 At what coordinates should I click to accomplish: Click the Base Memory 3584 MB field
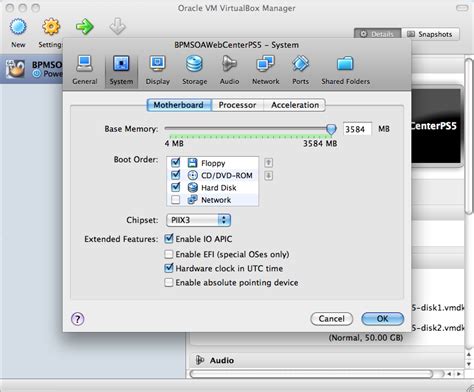[x=357, y=129]
